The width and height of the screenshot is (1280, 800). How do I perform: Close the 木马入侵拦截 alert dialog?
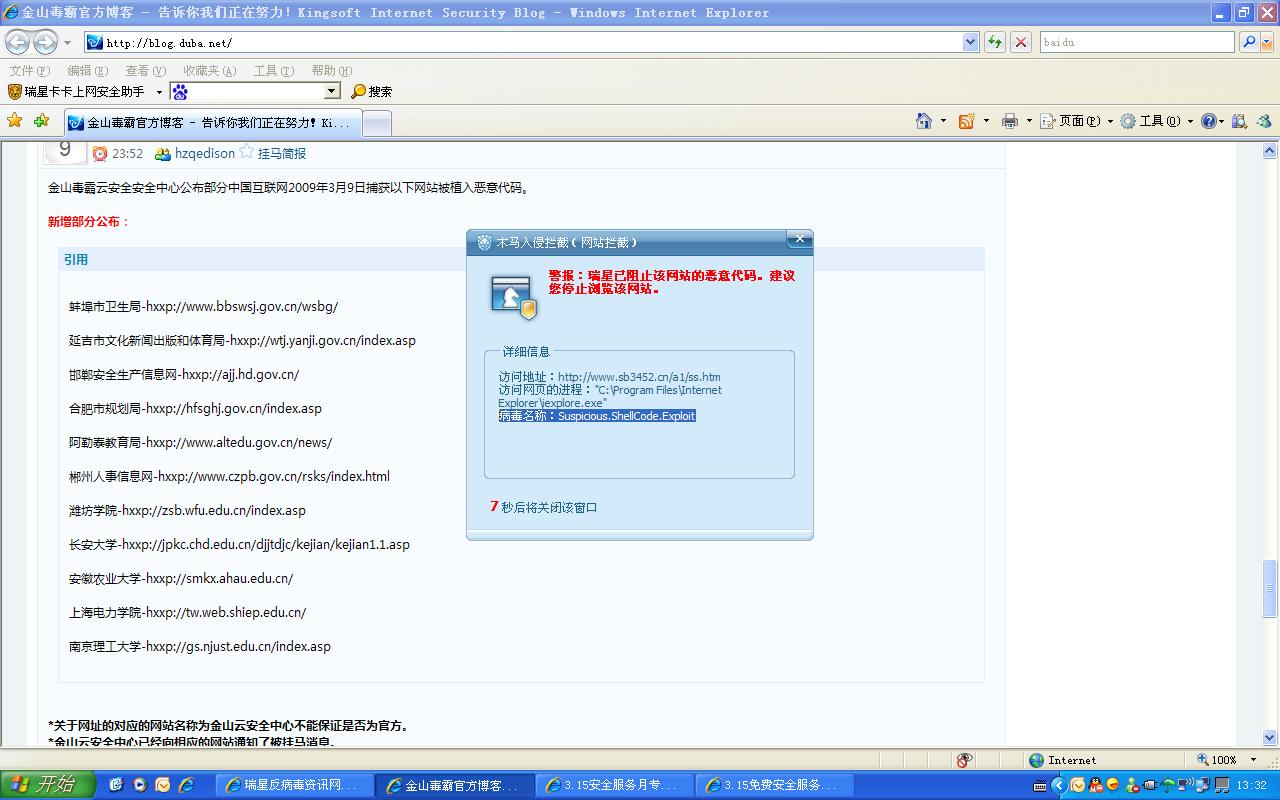(x=799, y=240)
